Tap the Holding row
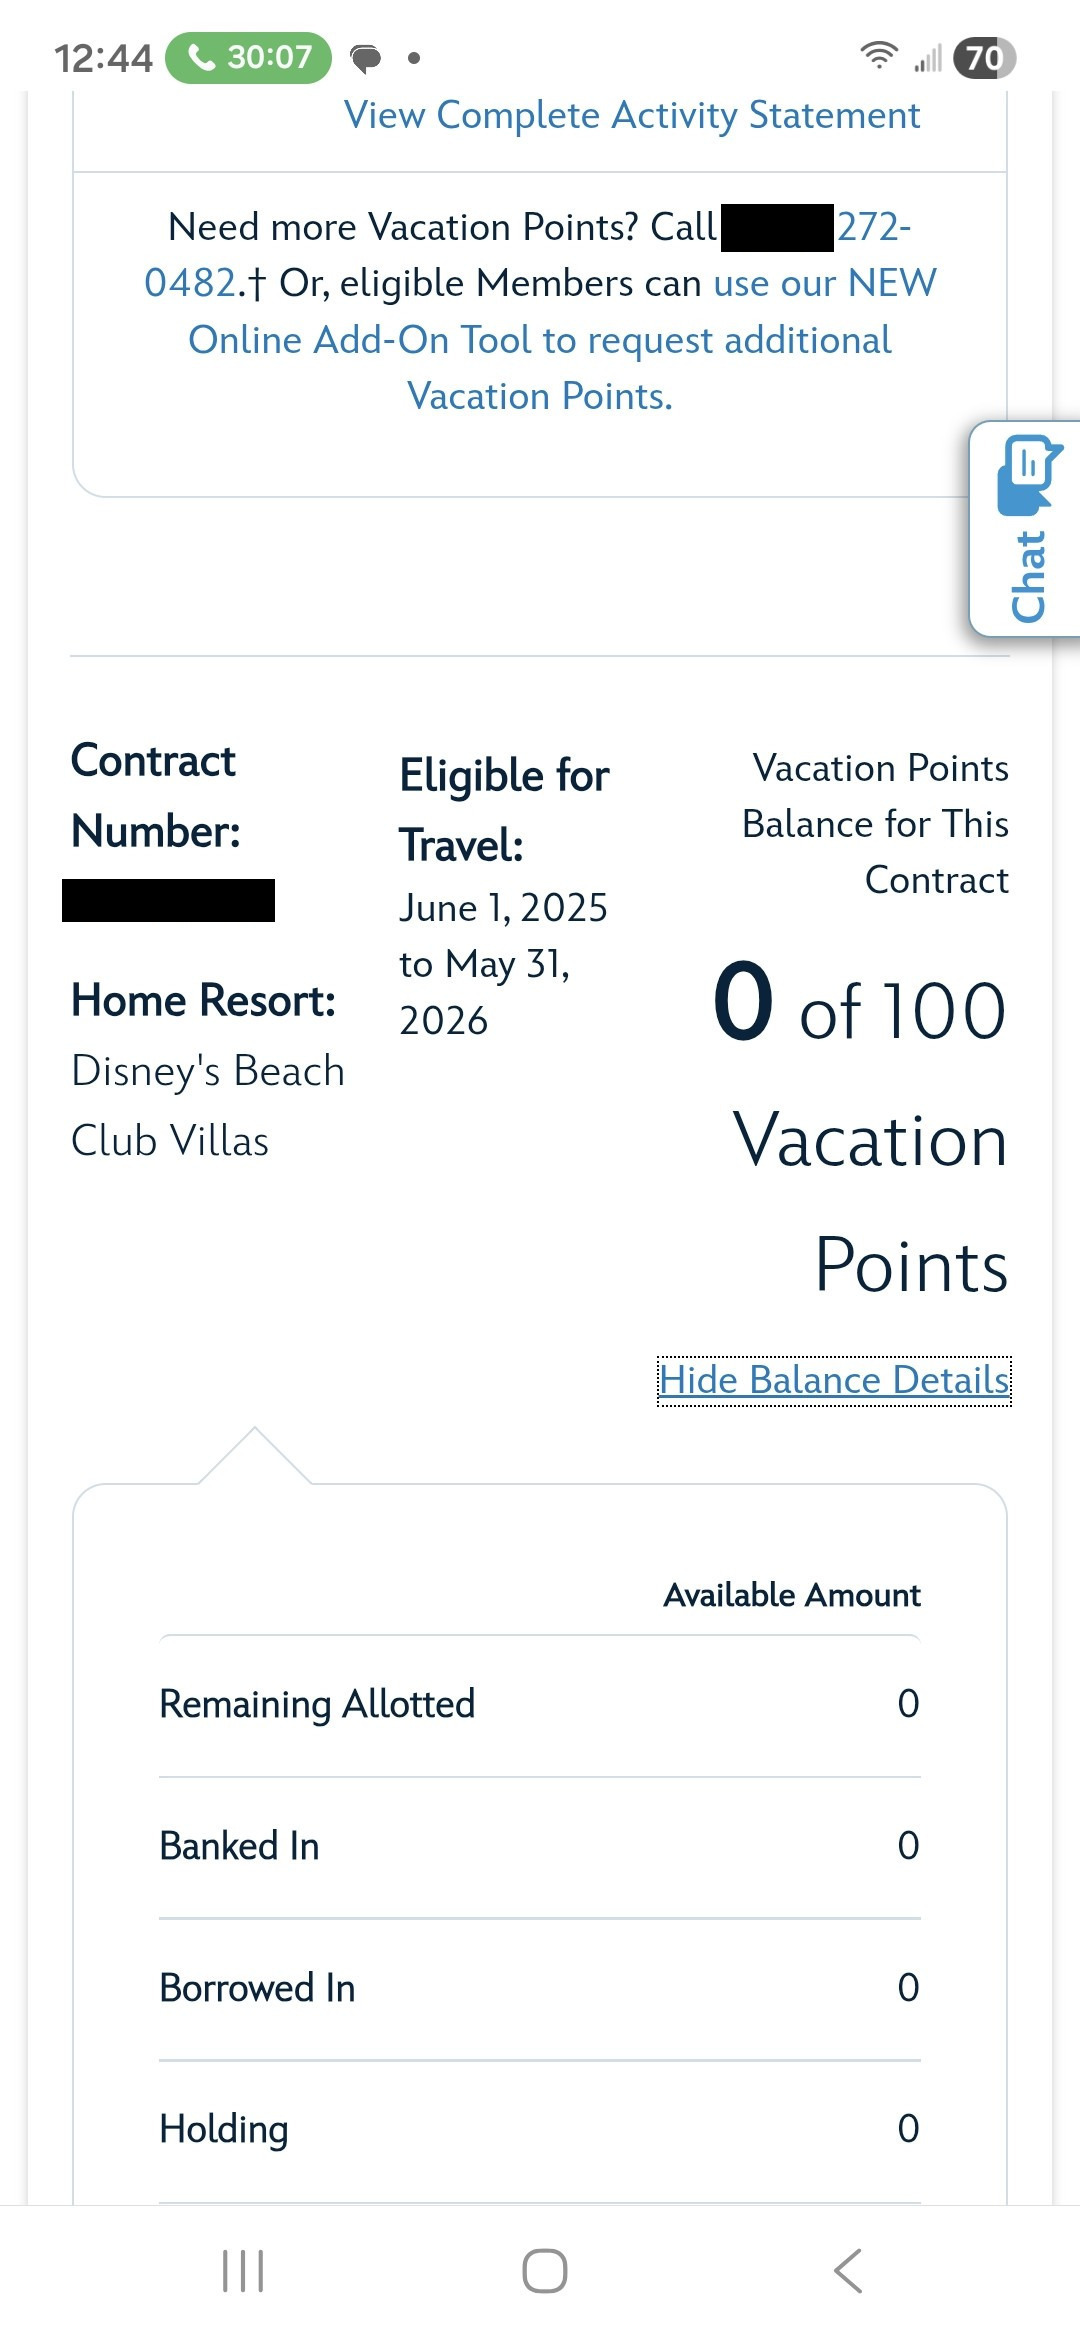Image resolution: width=1080 pixels, height=2340 pixels. [x=540, y=2129]
